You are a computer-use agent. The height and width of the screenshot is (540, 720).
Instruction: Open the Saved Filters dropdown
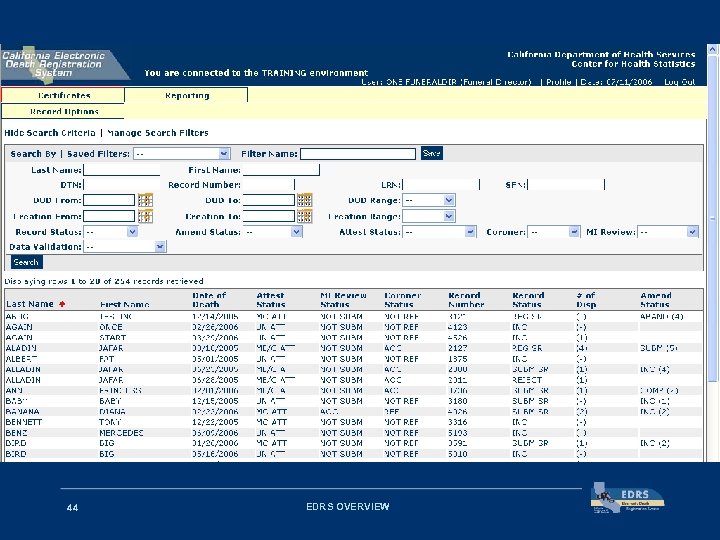181,154
